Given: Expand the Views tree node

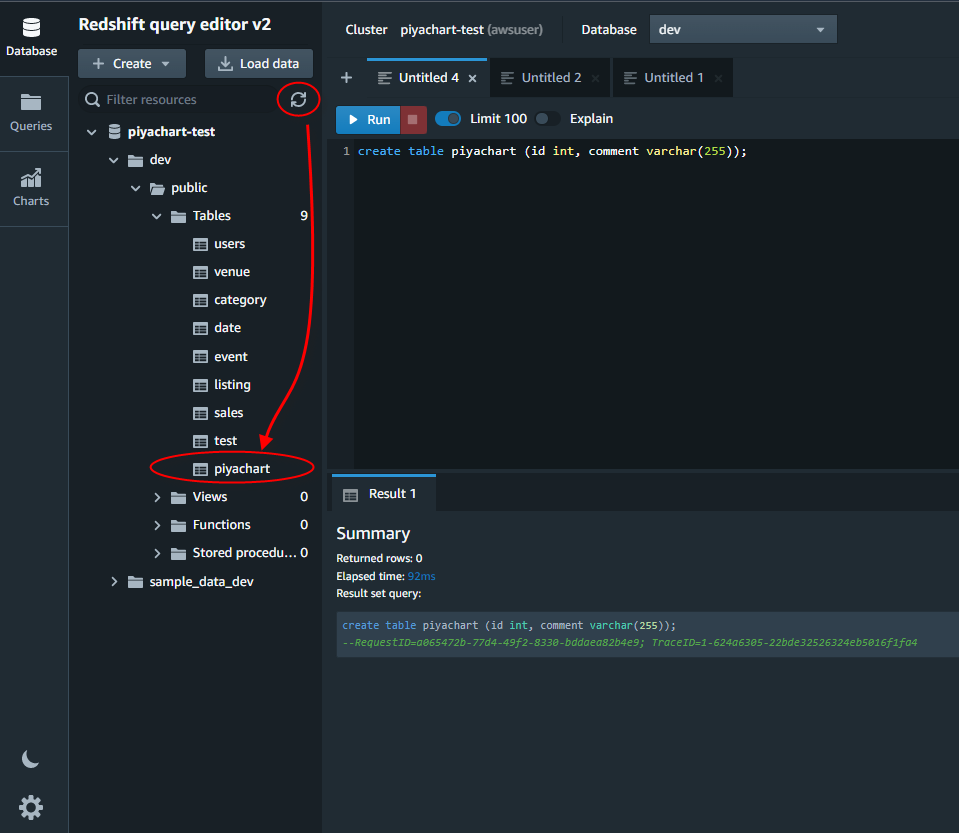Looking at the screenshot, I should coord(156,496).
